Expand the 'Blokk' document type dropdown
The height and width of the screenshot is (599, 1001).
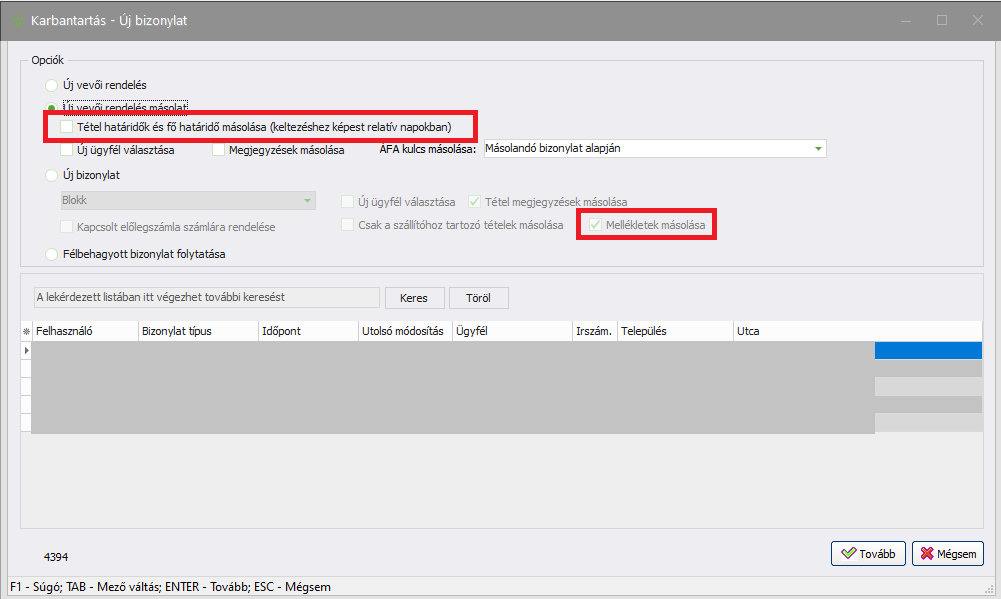pyautogui.click(x=307, y=200)
